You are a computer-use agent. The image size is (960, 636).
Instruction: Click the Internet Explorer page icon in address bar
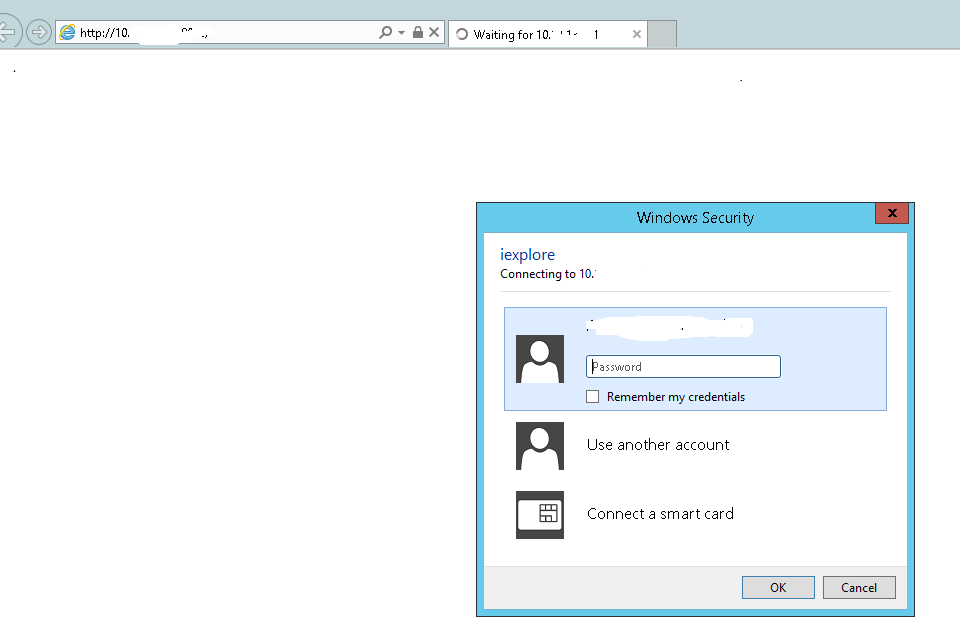click(x=67, y=32)
